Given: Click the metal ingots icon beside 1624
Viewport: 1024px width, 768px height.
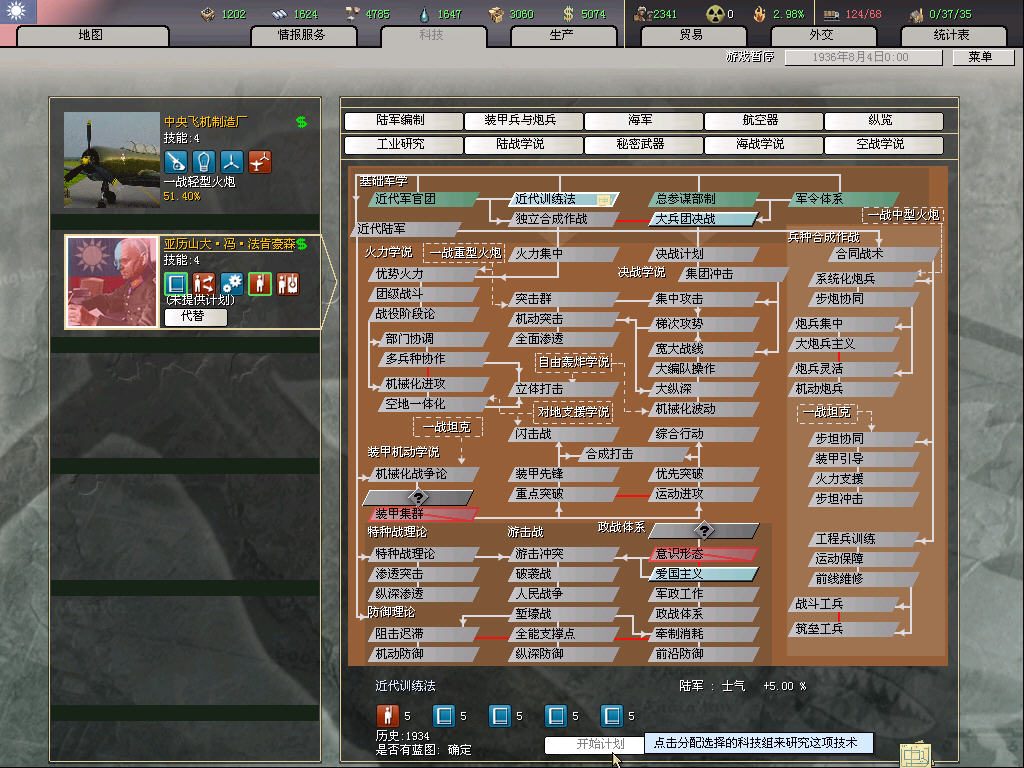Looking at the screenshot, I should click(280, 14).
